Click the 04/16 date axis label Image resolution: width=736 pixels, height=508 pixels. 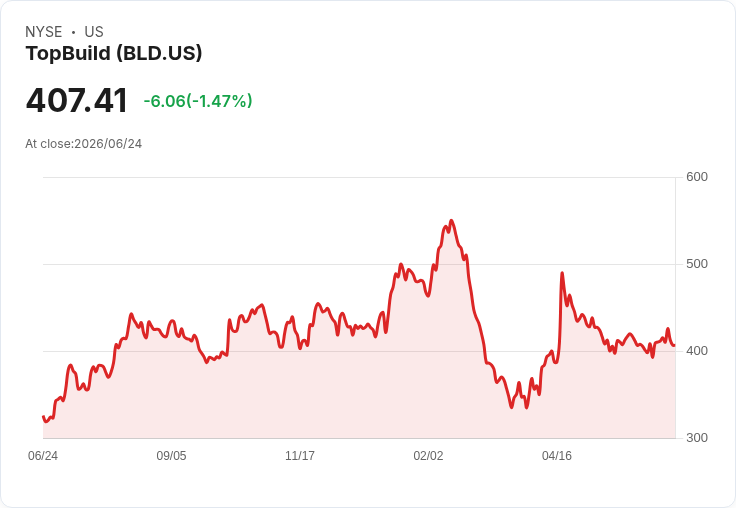(x=557, y=455)
